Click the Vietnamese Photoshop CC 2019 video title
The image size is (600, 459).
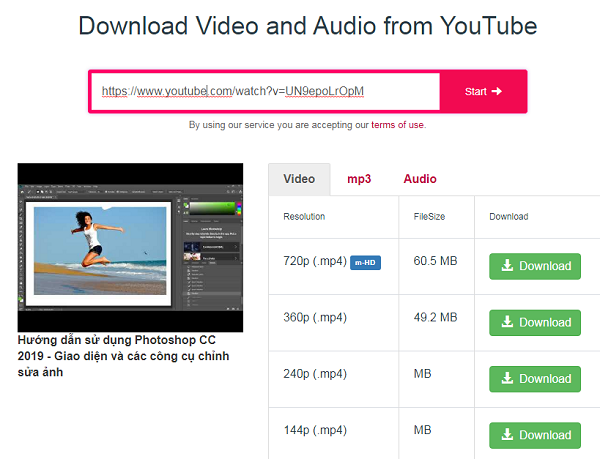(x=123, y=356)
